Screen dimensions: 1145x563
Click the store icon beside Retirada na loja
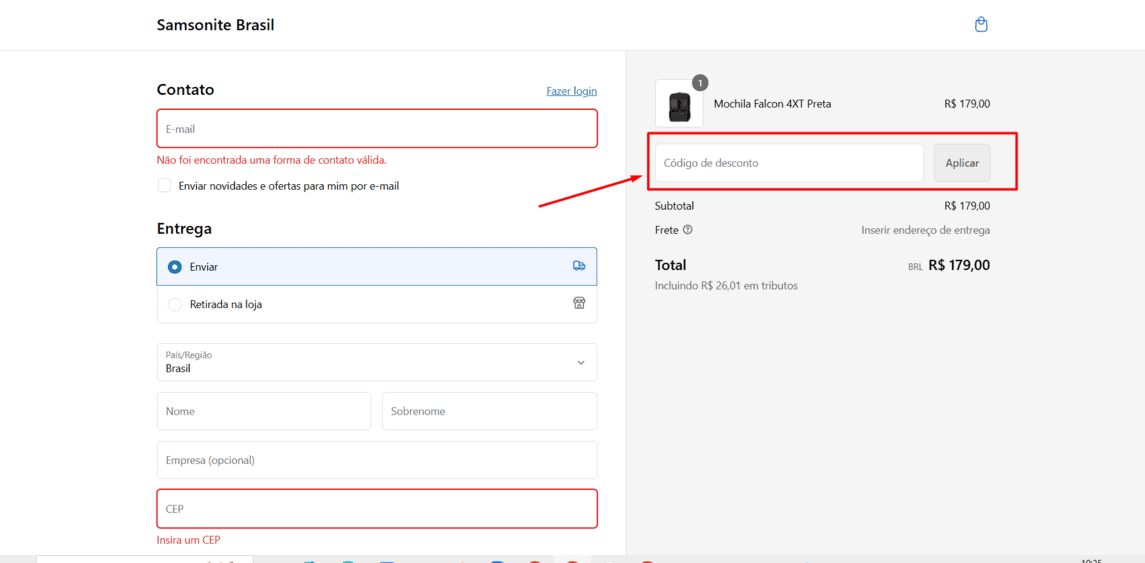(x=578, y=304)
